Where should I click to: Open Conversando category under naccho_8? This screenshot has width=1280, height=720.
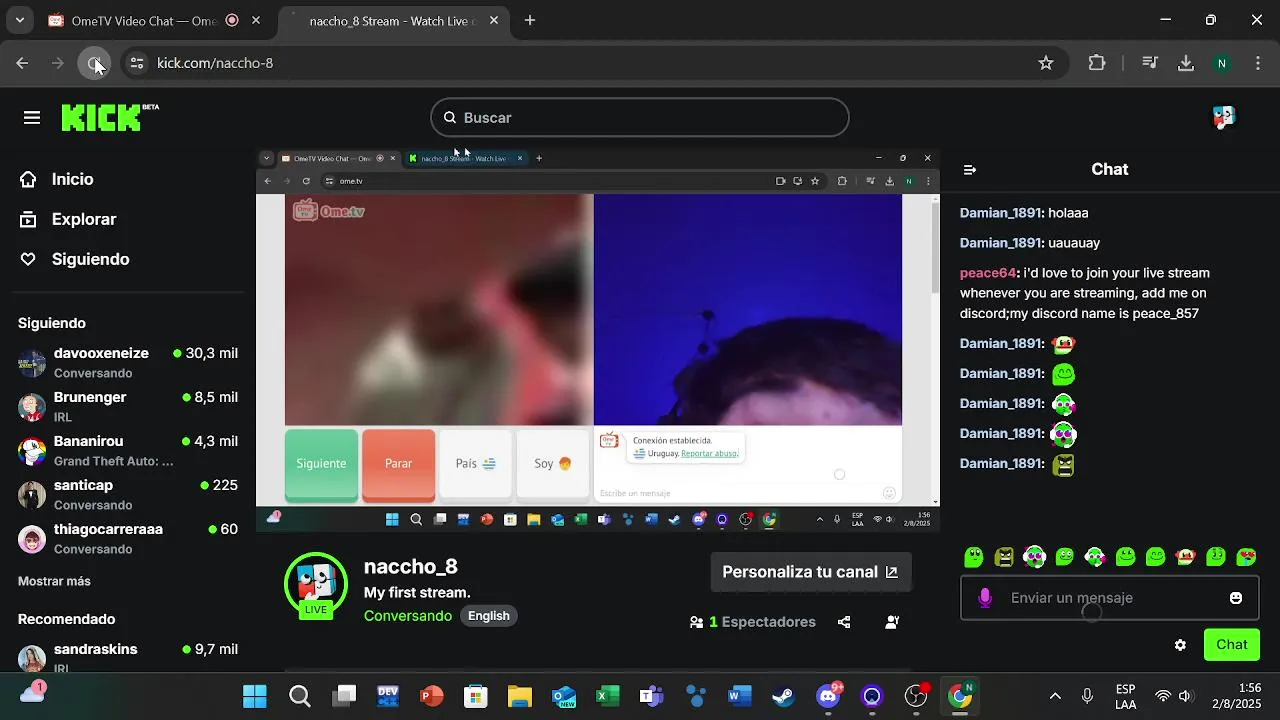[x=408, y=616]
